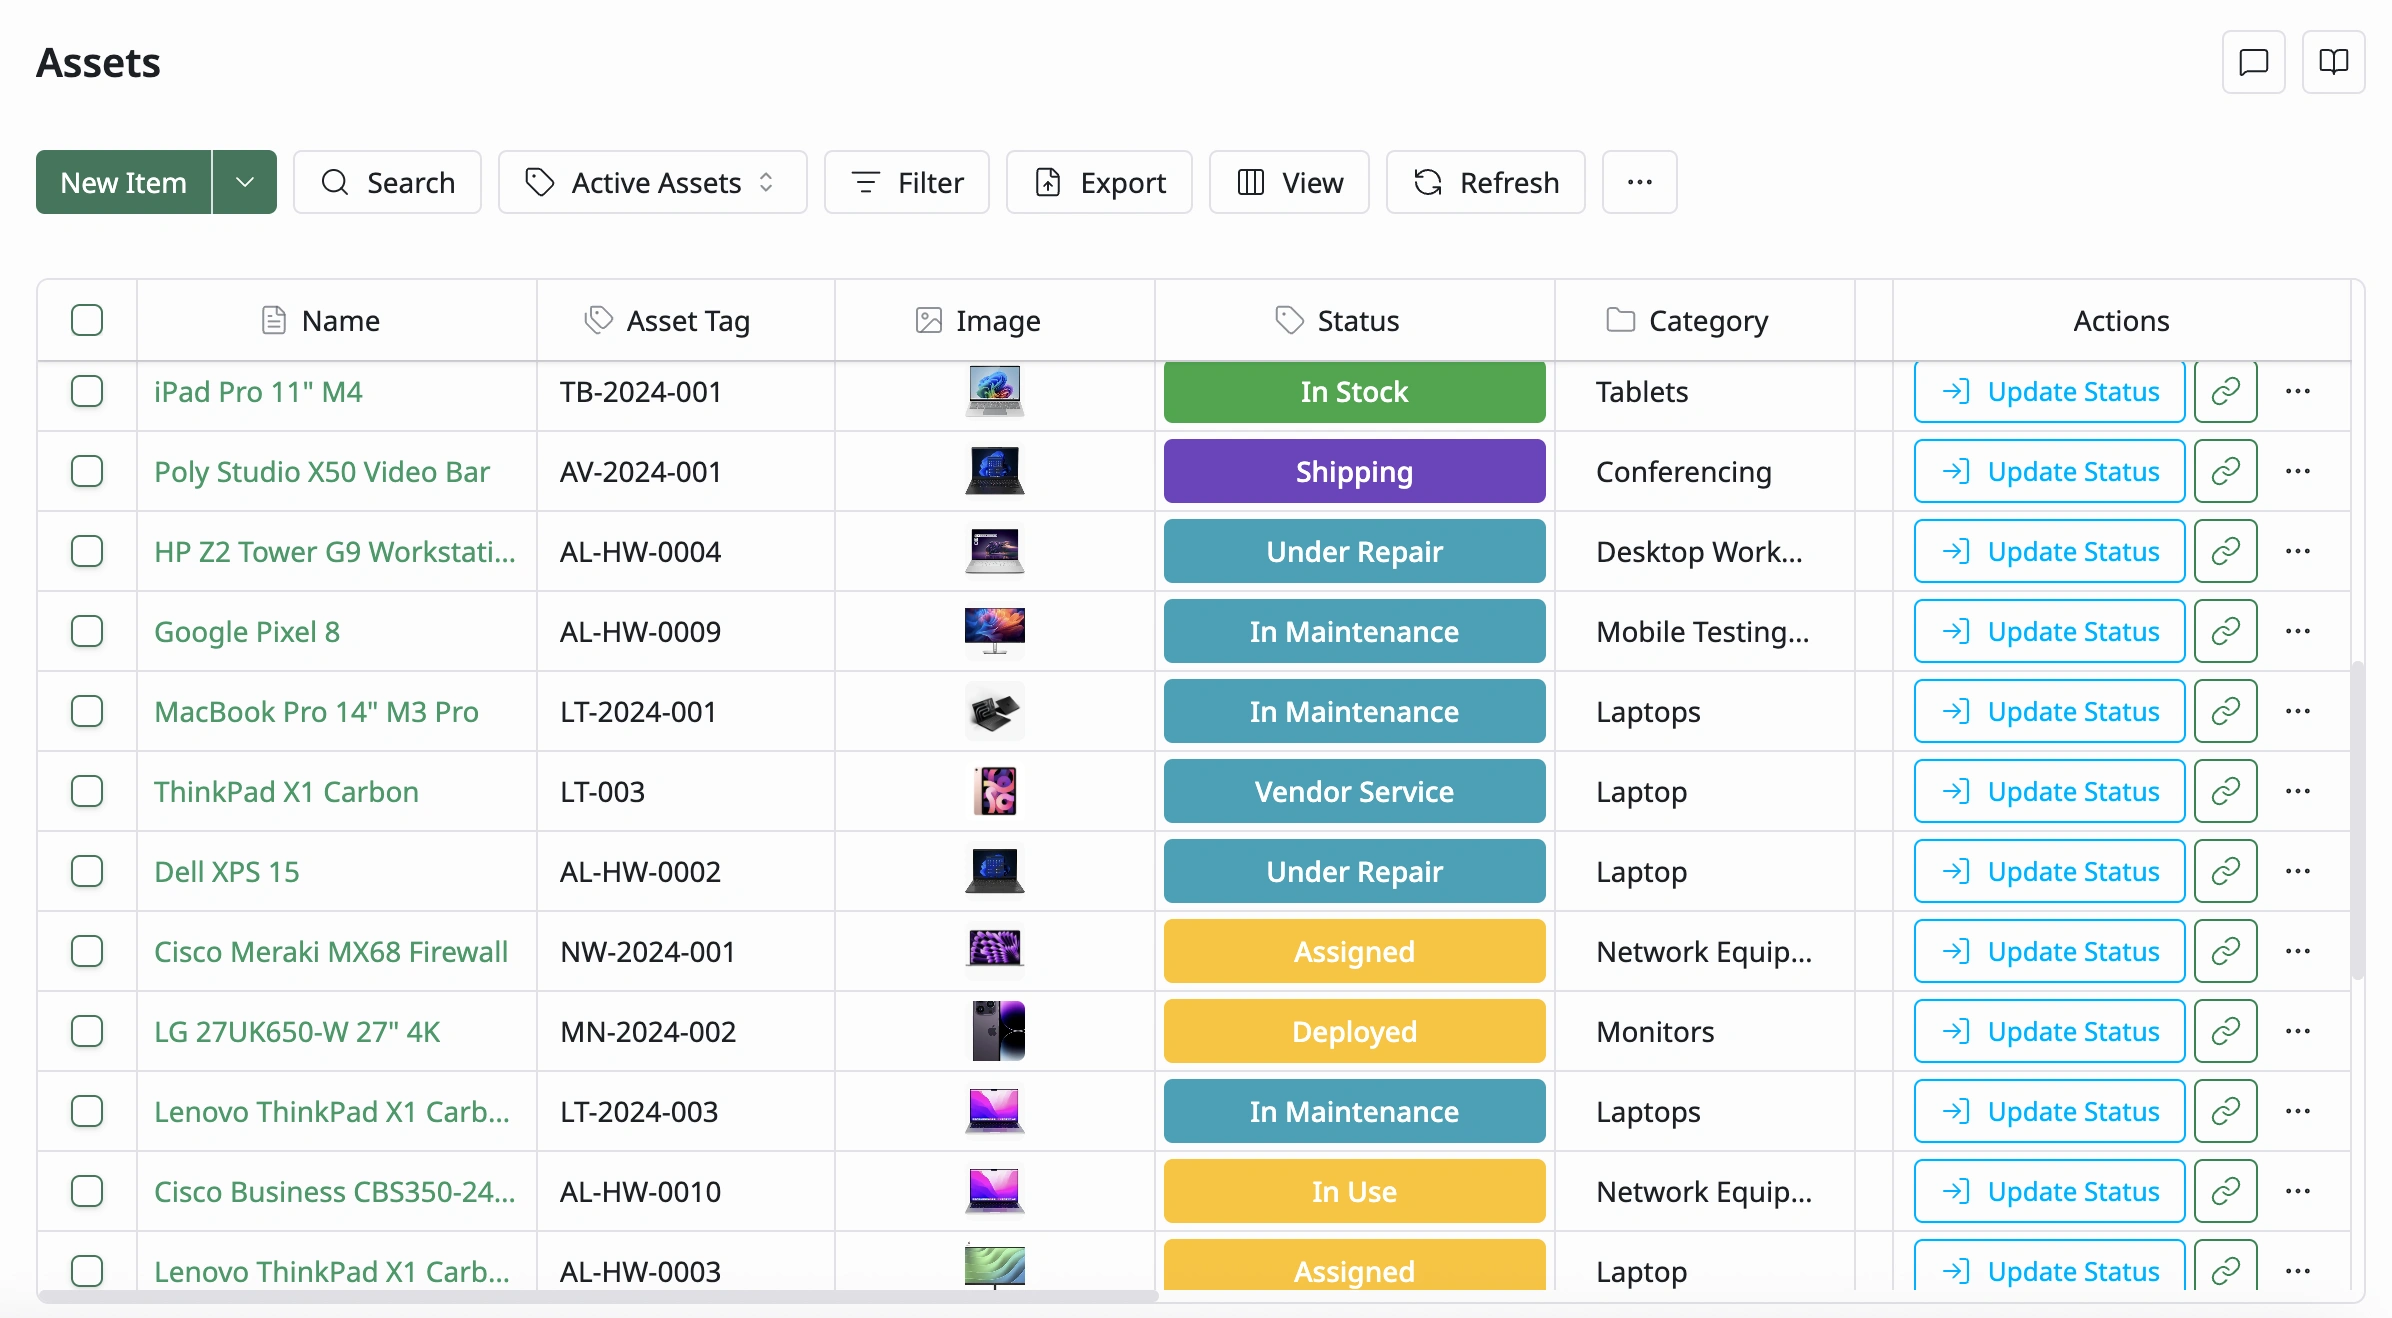This screenshot has width=2392, height=1318.
Task: Open the documentation book icon
Action: [2333, 62]
